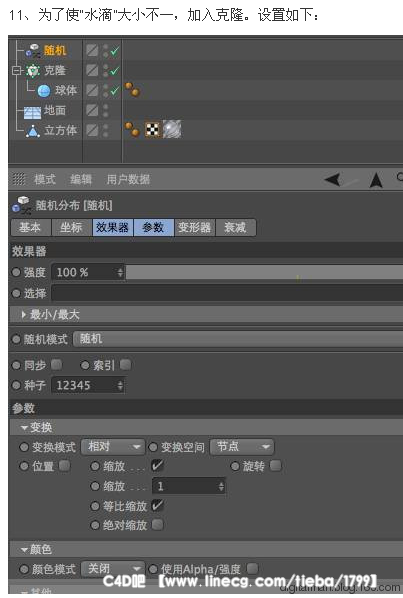Select the checkerboard texture tag on 立方体

[153, 129]
